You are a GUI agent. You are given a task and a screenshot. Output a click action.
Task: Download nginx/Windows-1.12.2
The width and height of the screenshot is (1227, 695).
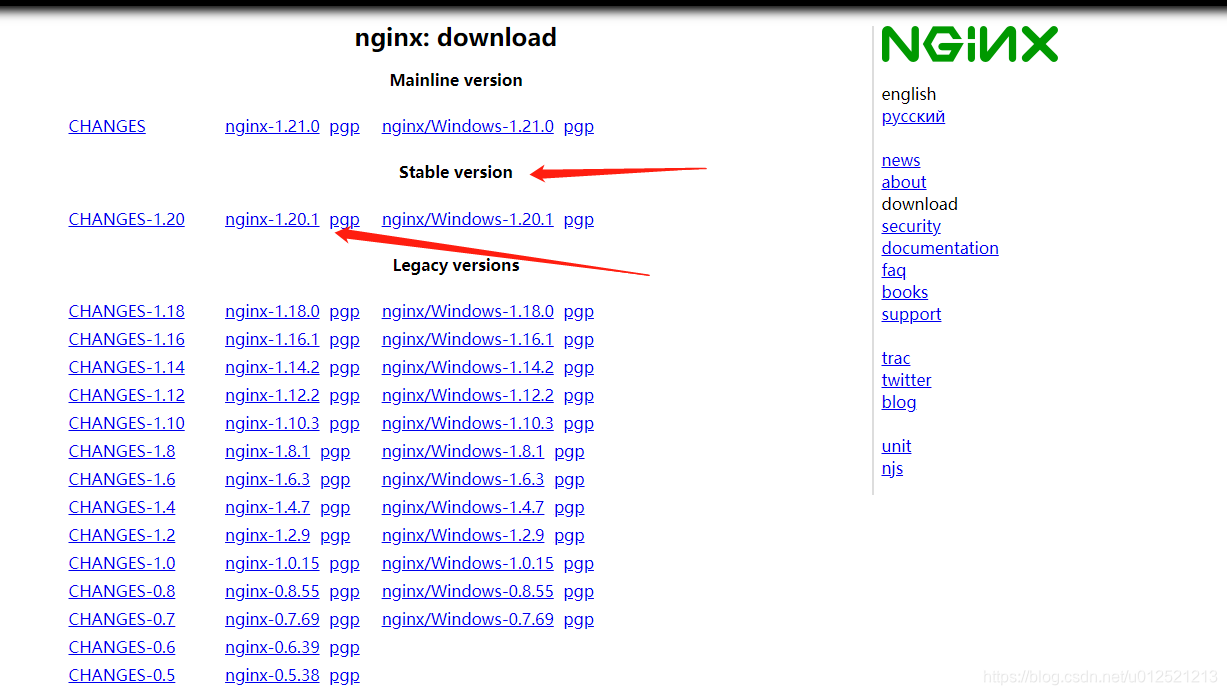tap(468, 396)
